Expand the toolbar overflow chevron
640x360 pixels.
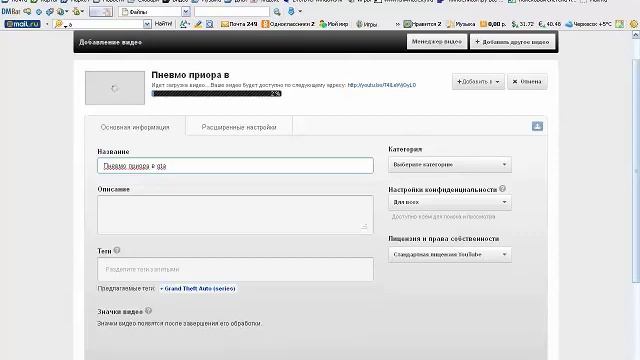[x=398, y=24]
